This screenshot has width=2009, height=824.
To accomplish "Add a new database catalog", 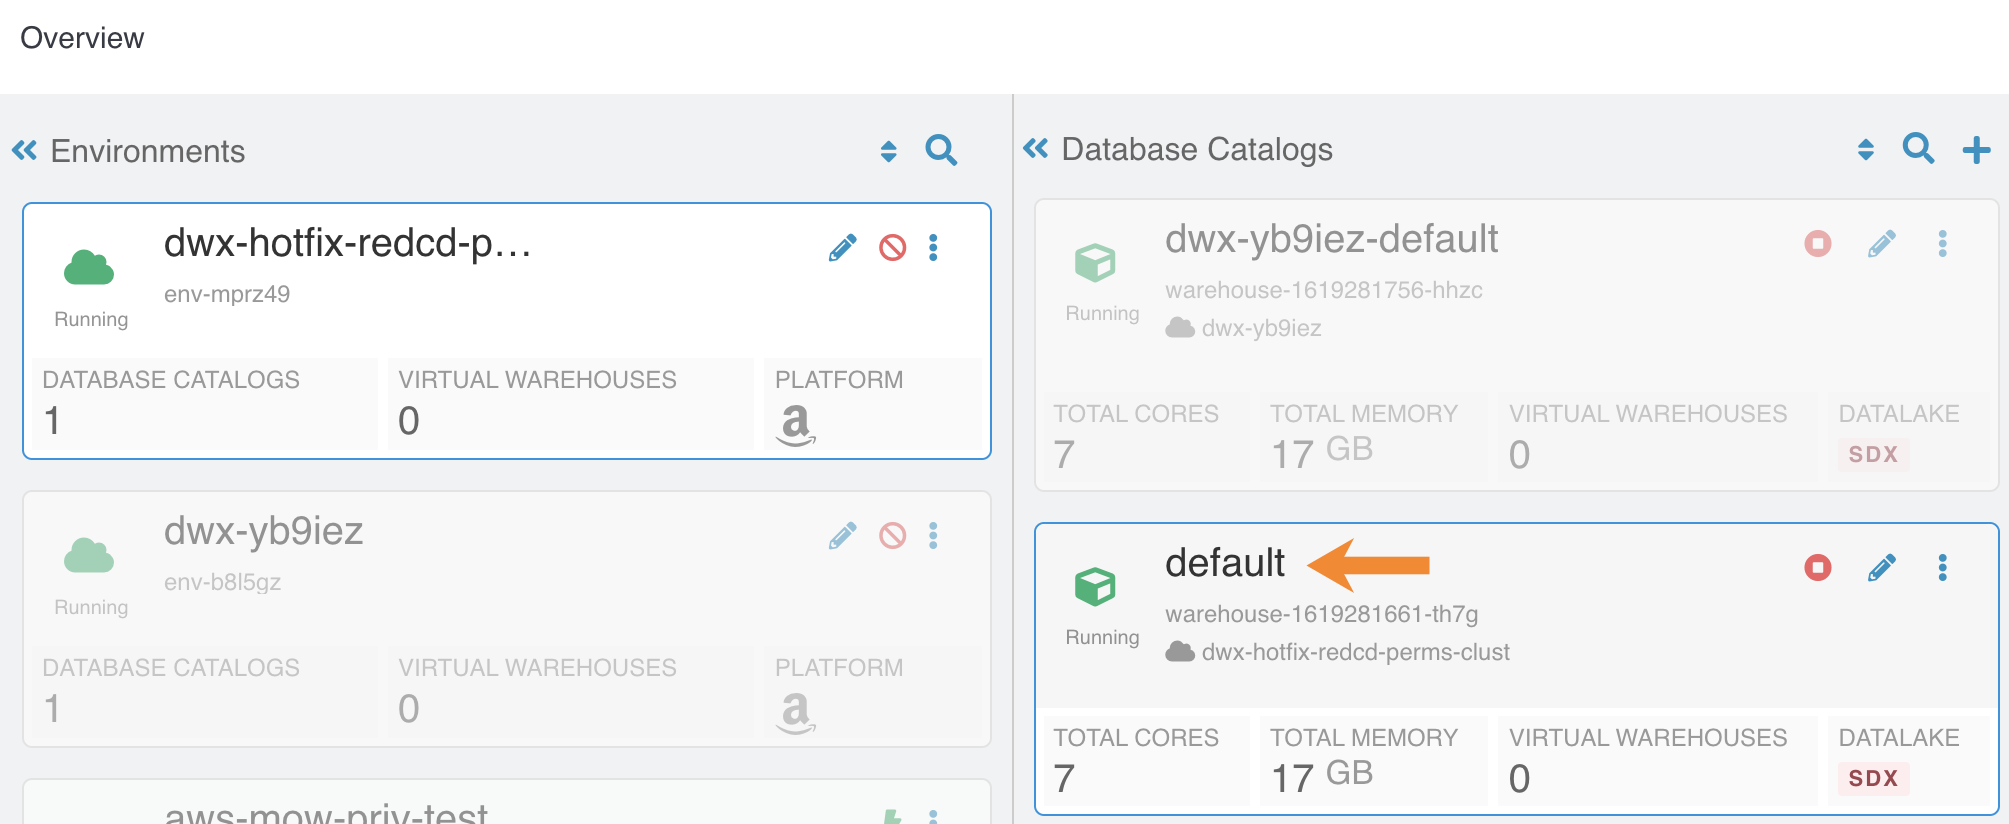I will [1976, 150].
